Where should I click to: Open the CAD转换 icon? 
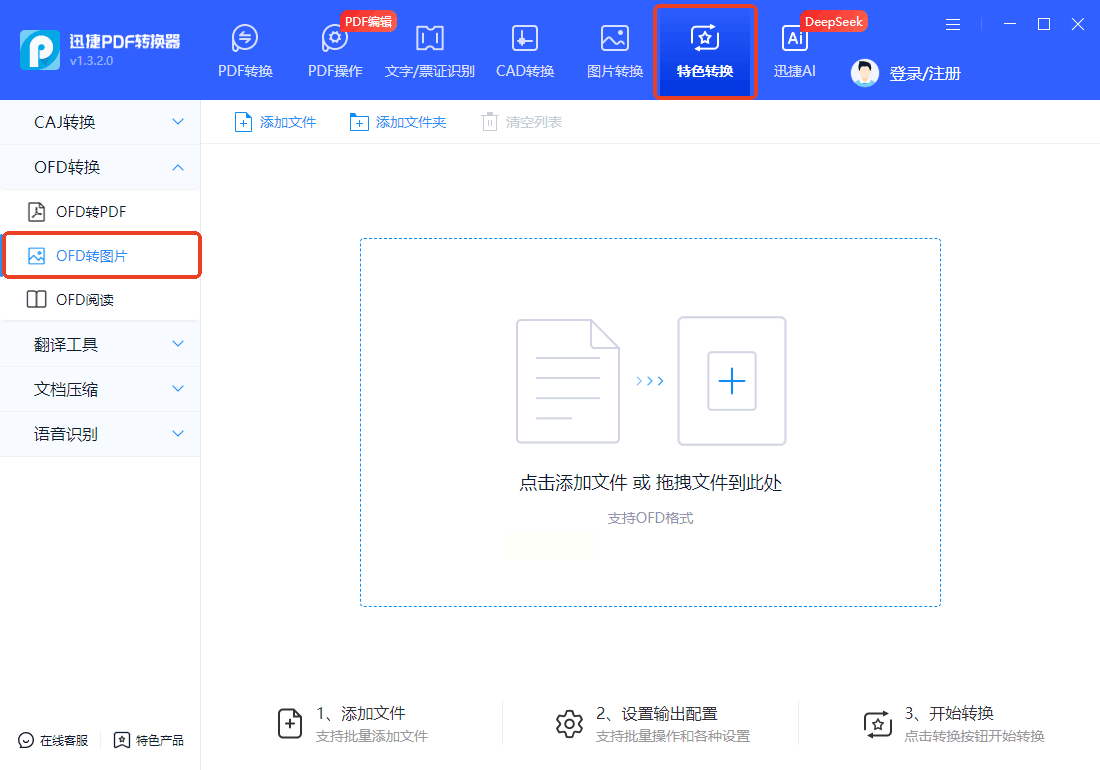click(x=525, y=39)
